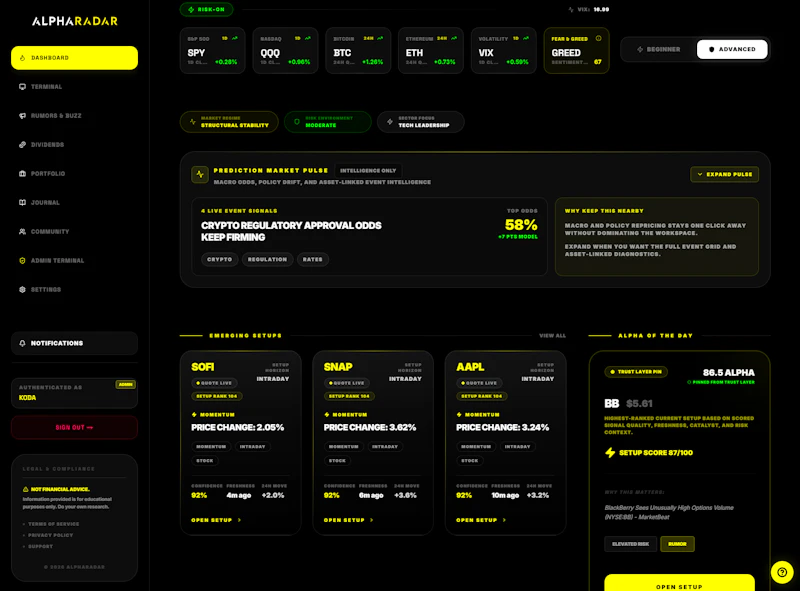The height and width of the screenshot is (591, 800).
Task: Open the Terminal page in sidebar
Action: point(74,87)
